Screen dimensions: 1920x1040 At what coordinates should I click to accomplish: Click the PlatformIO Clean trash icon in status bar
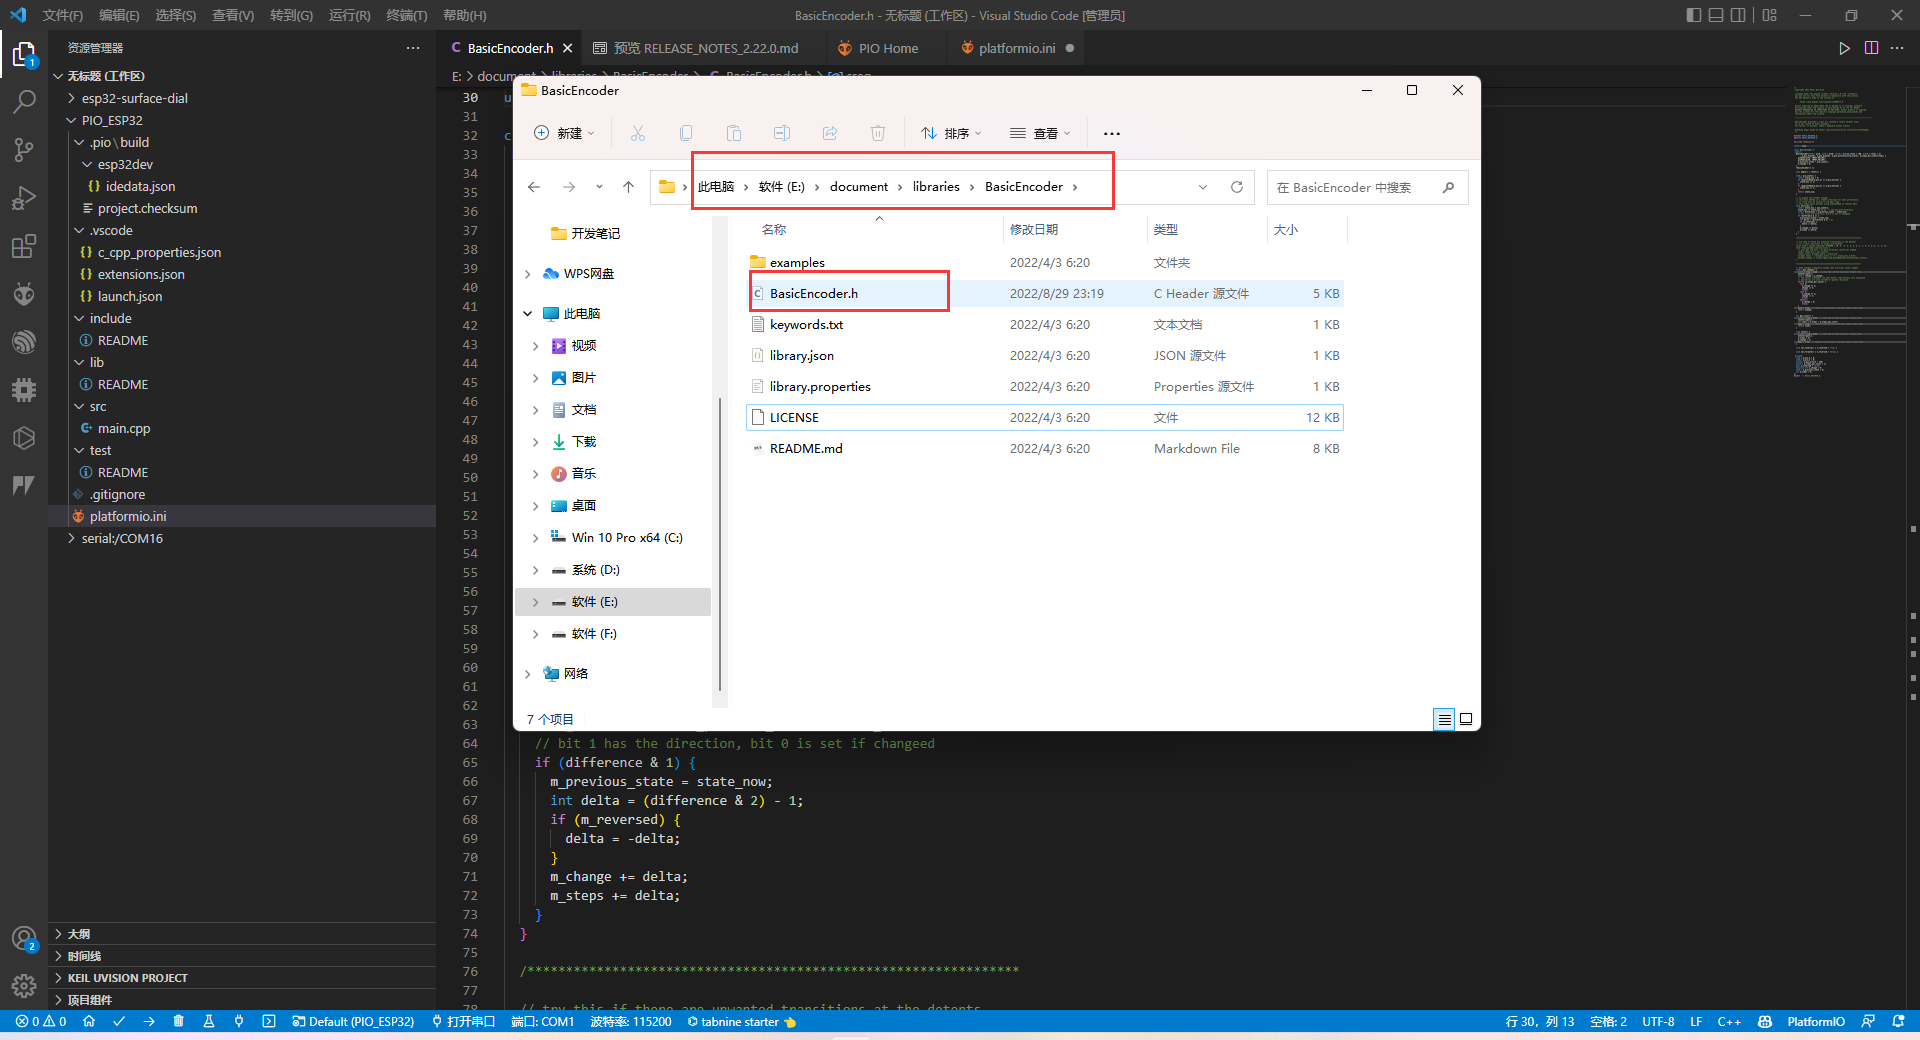pyautogui.click(x=178, y=1022)
